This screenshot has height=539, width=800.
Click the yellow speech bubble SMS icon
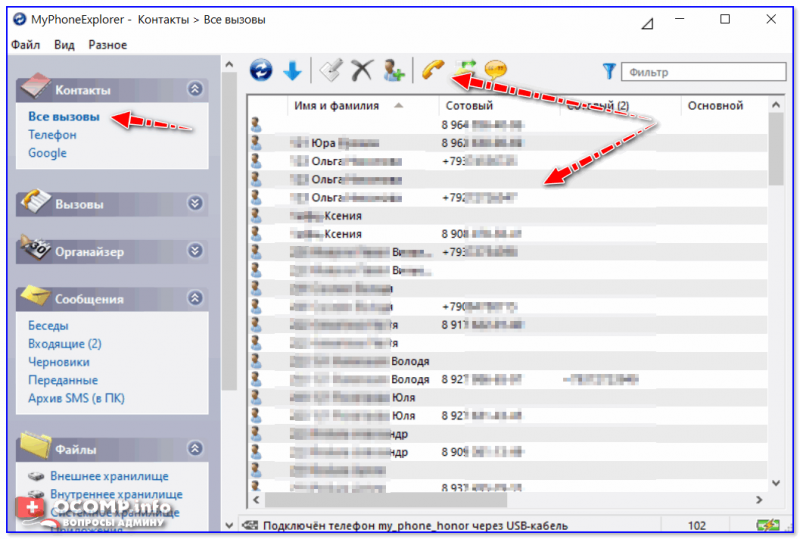[495, 69]
